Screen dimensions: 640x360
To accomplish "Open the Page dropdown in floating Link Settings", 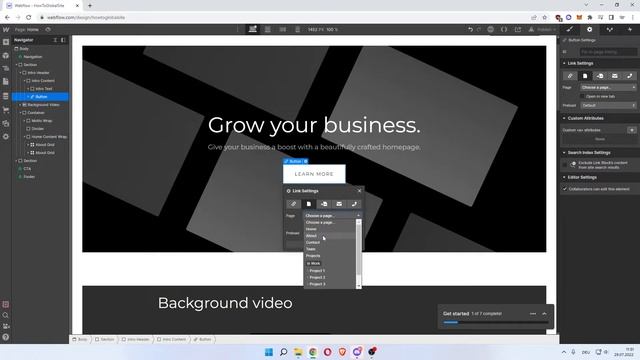I will click(x=333, y=216).
